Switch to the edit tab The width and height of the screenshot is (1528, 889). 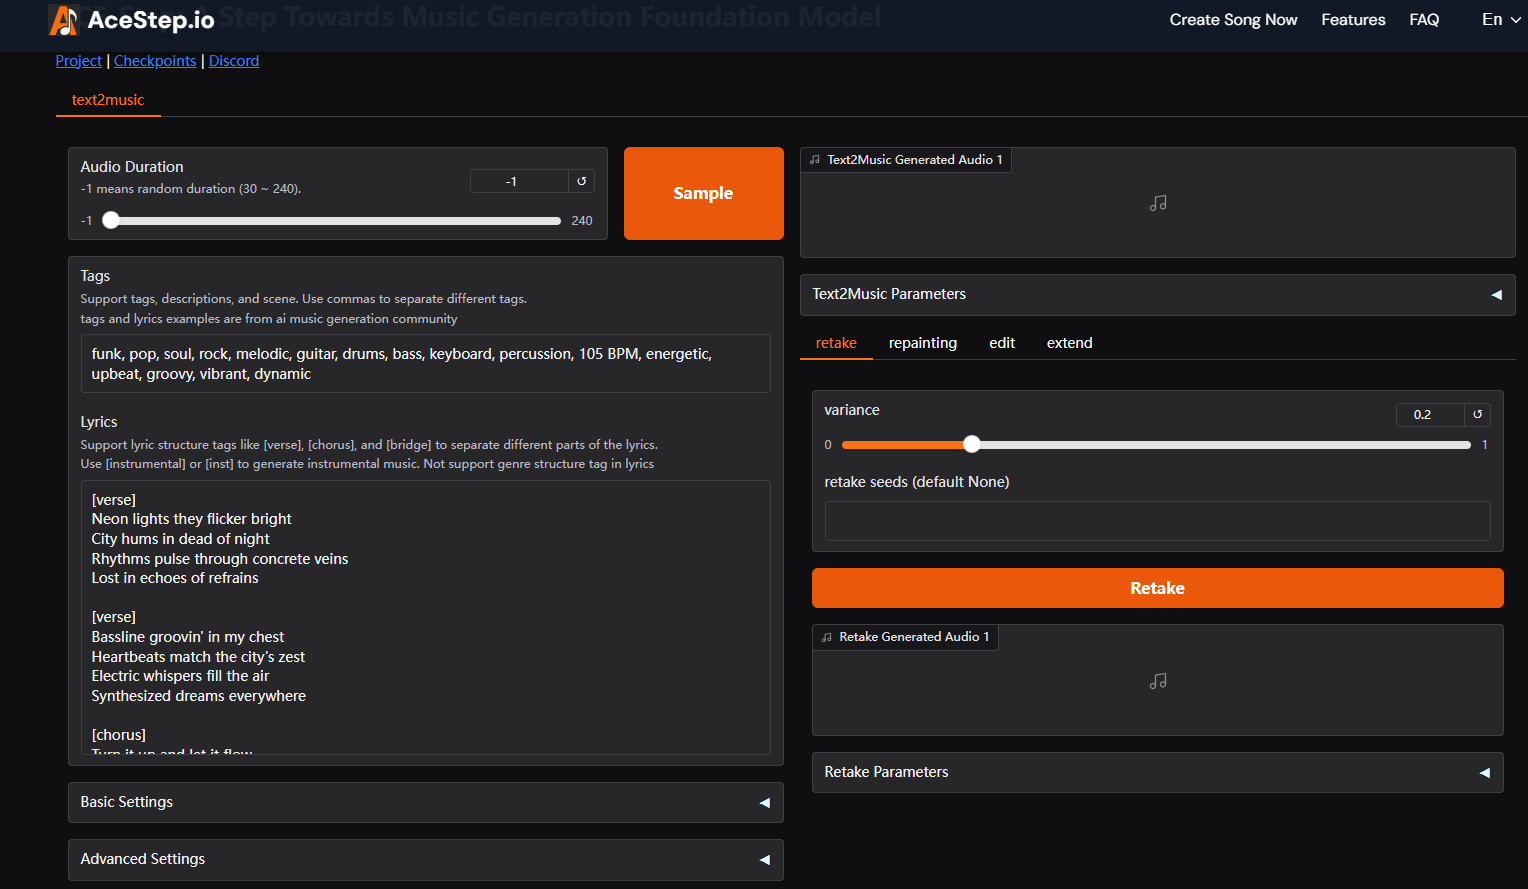click(1002, 343)
